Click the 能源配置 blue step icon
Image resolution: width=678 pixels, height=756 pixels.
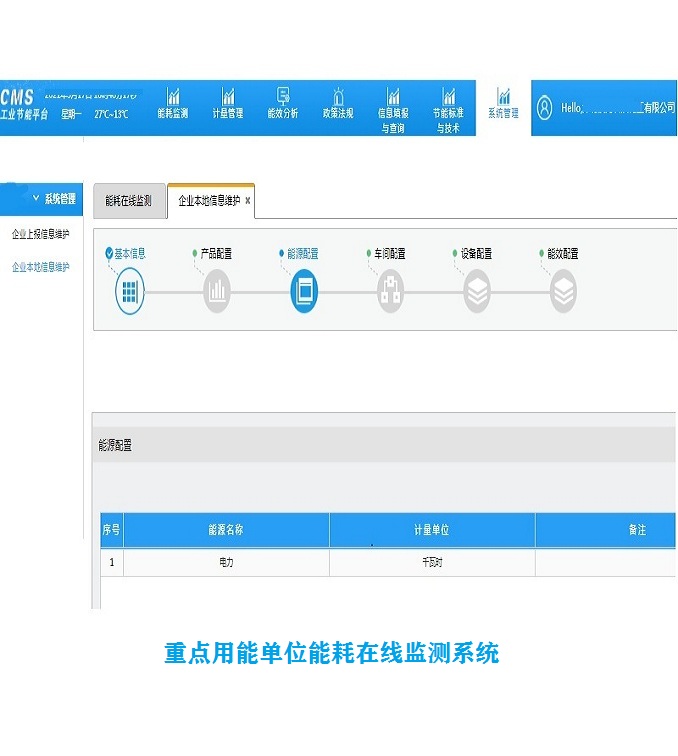pos(304,292)
